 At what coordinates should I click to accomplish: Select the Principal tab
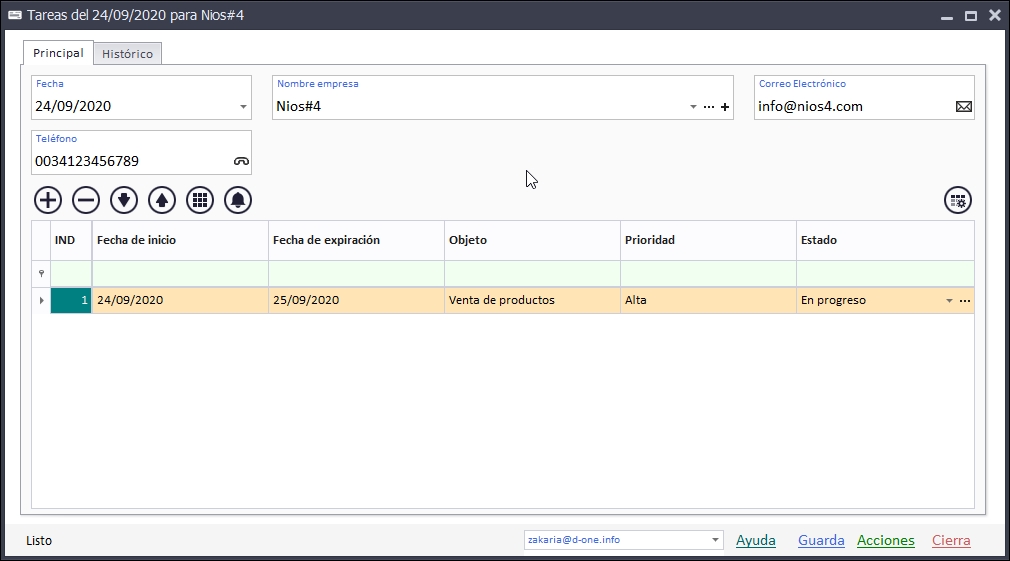point(58,53)
